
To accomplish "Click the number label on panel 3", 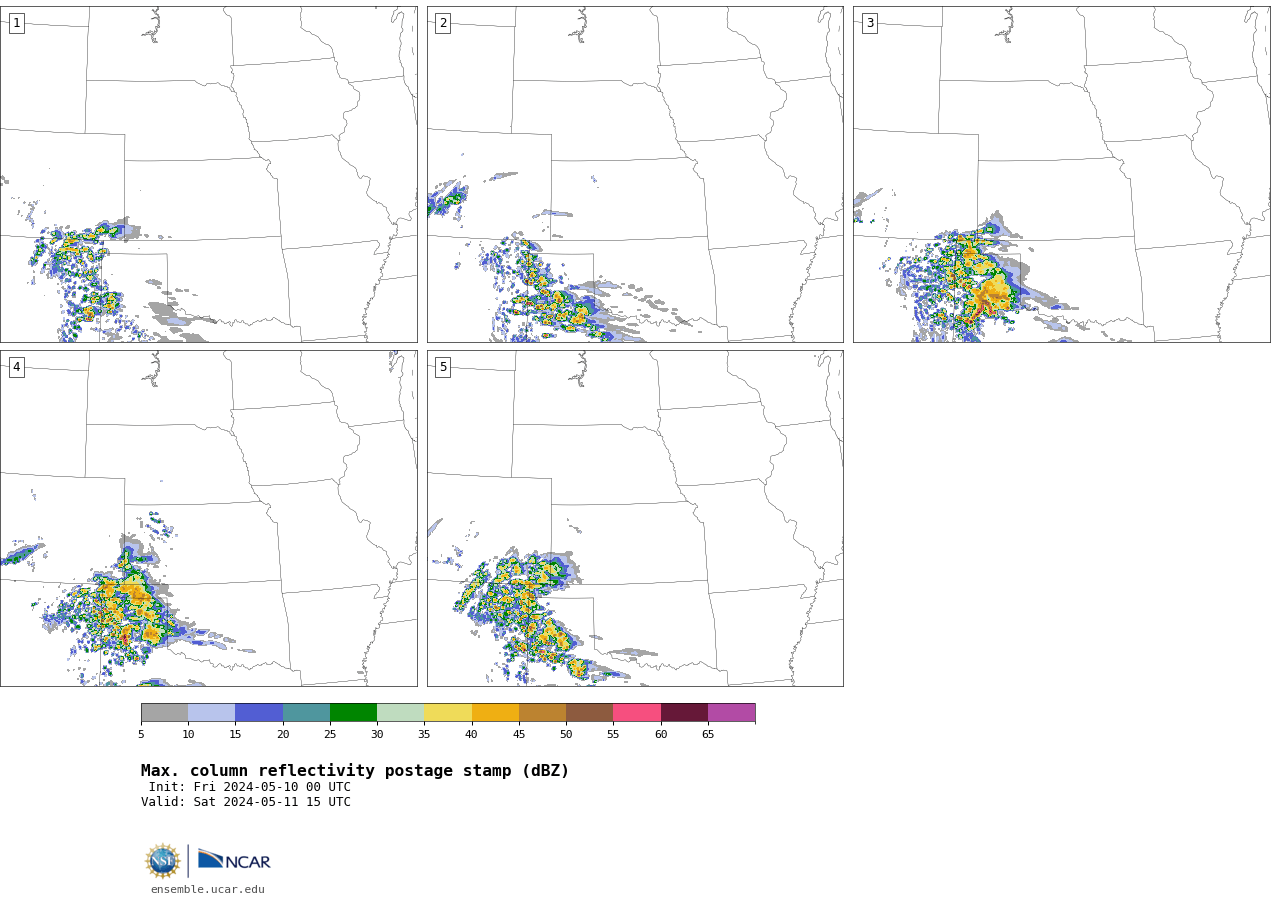I will point(869,23).
